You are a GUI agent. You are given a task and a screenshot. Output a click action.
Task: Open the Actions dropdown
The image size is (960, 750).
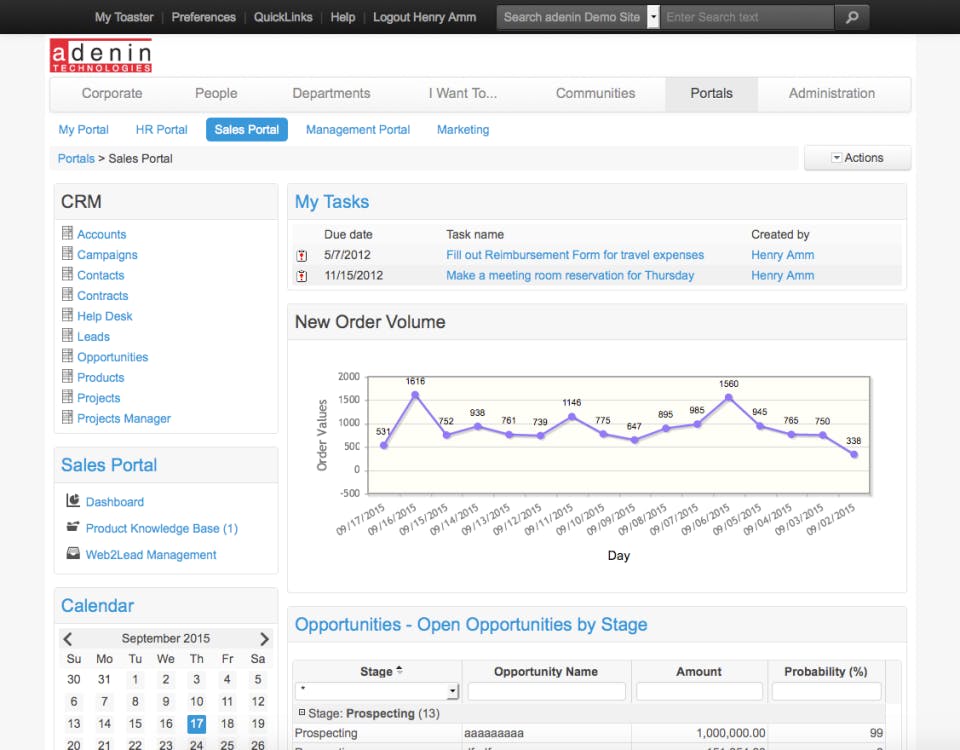(x=857, y=158)
